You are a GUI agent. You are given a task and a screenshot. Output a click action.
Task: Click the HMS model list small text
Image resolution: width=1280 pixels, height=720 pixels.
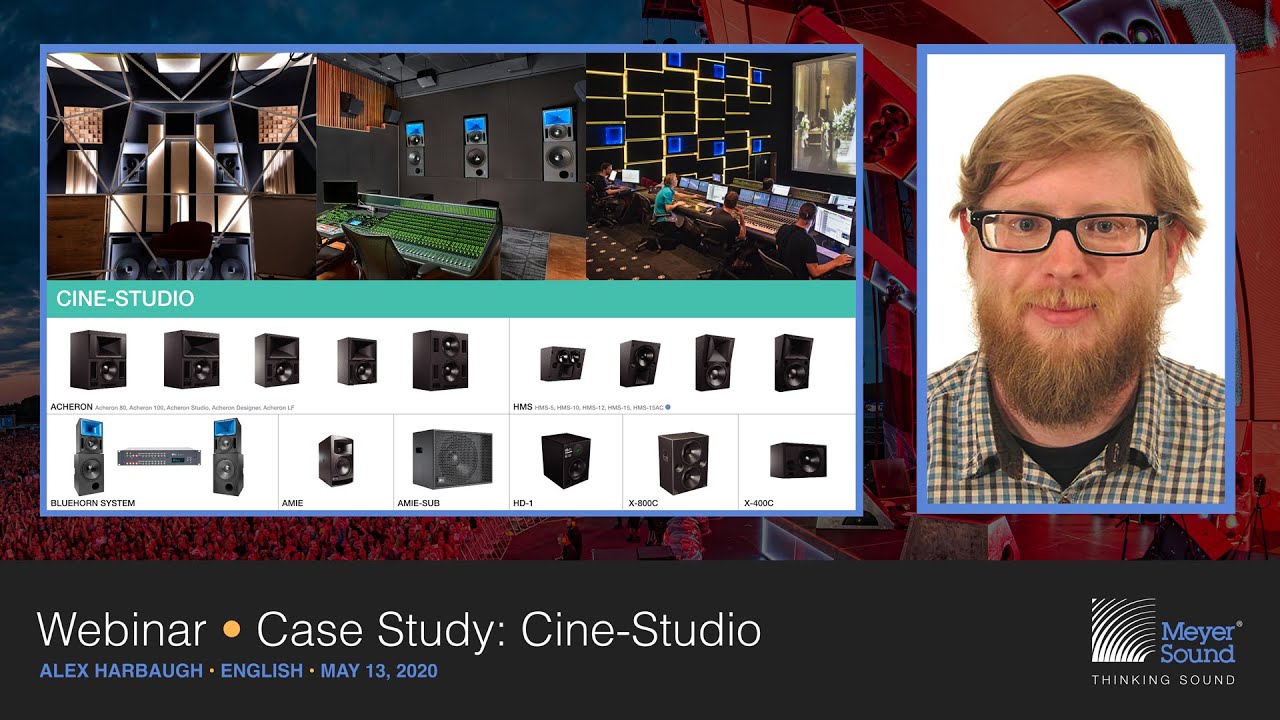pos(598,408)
